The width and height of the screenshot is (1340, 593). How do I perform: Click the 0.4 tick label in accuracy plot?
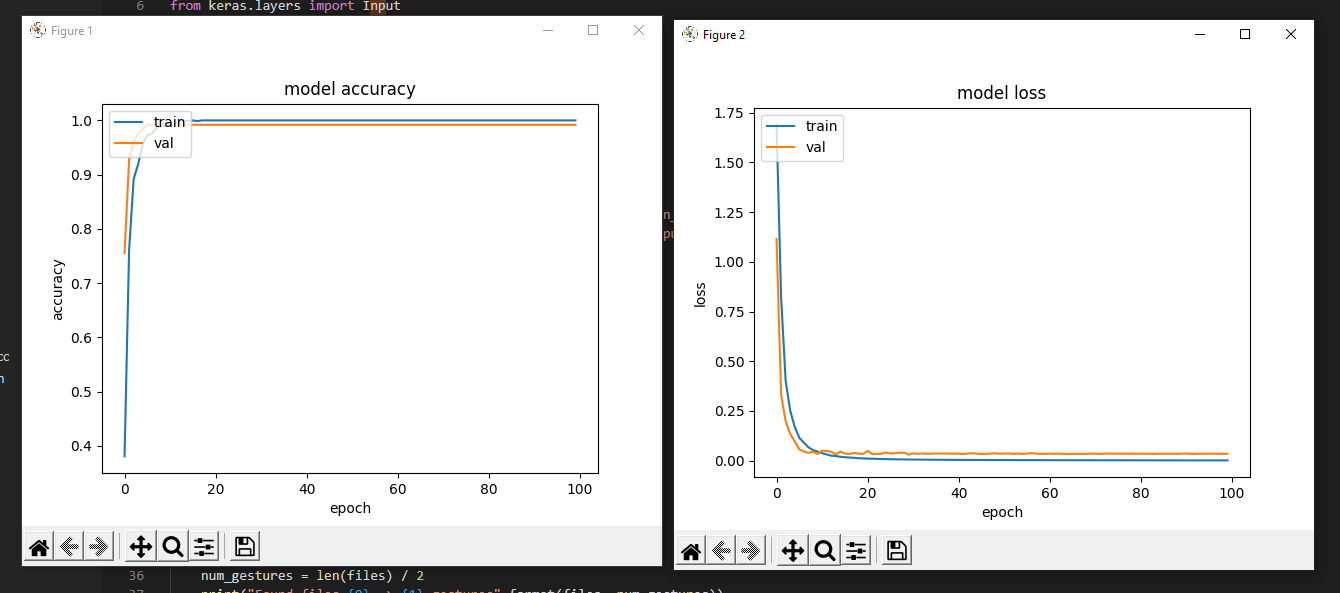[81, 446]
